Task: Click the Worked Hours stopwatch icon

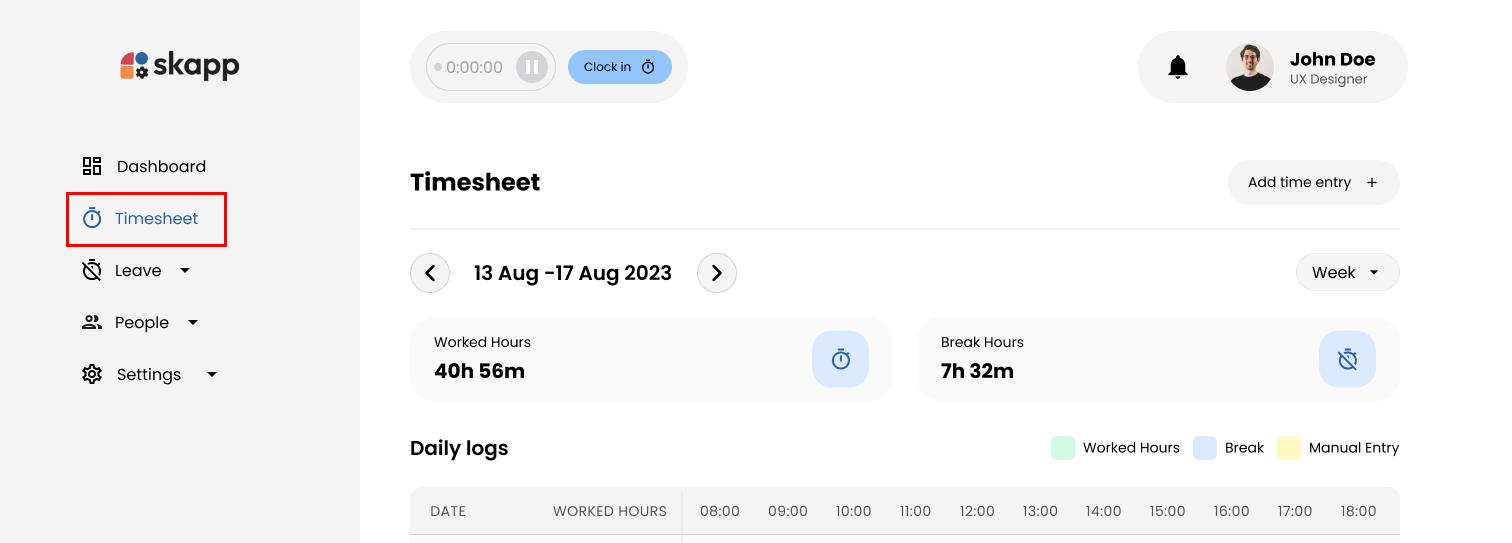Action: pos(841,359)
